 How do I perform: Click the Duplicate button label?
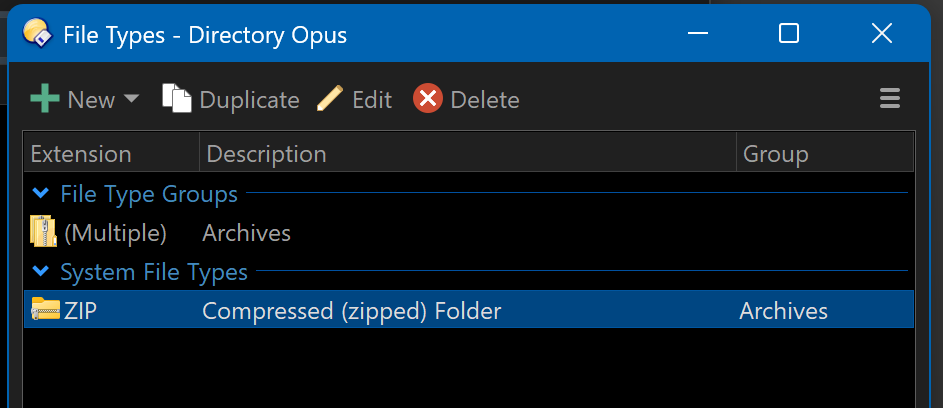(250, 100)
